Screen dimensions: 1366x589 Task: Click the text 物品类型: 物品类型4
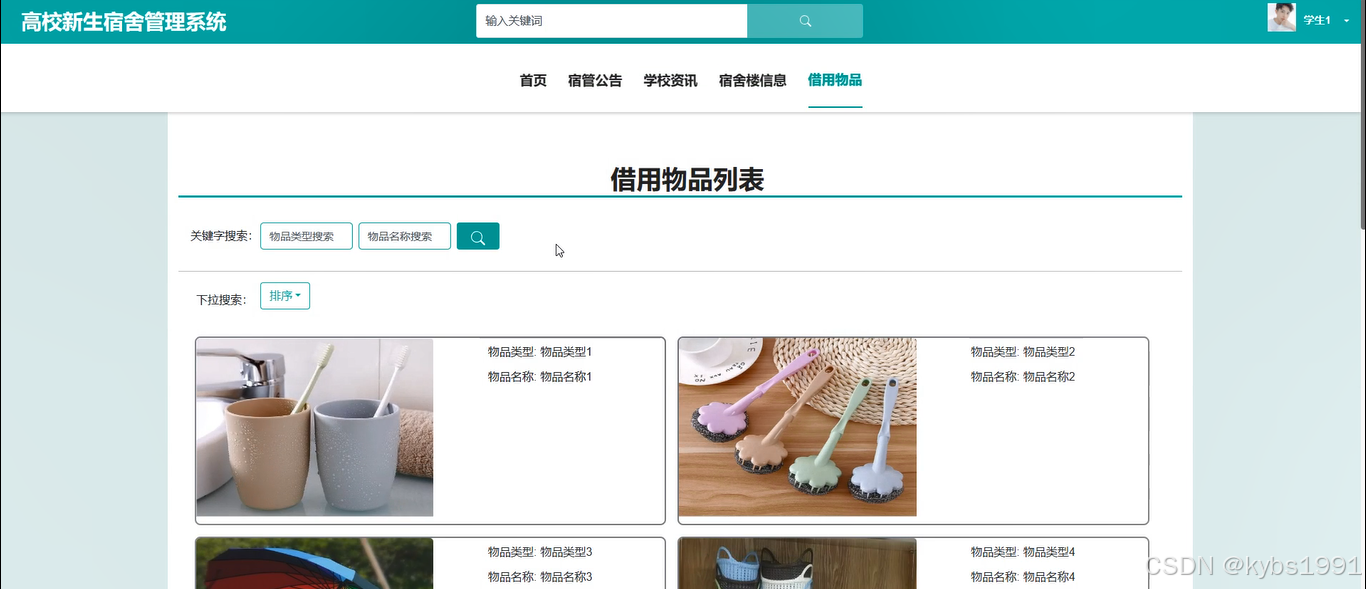click(x=1023, y=552)
